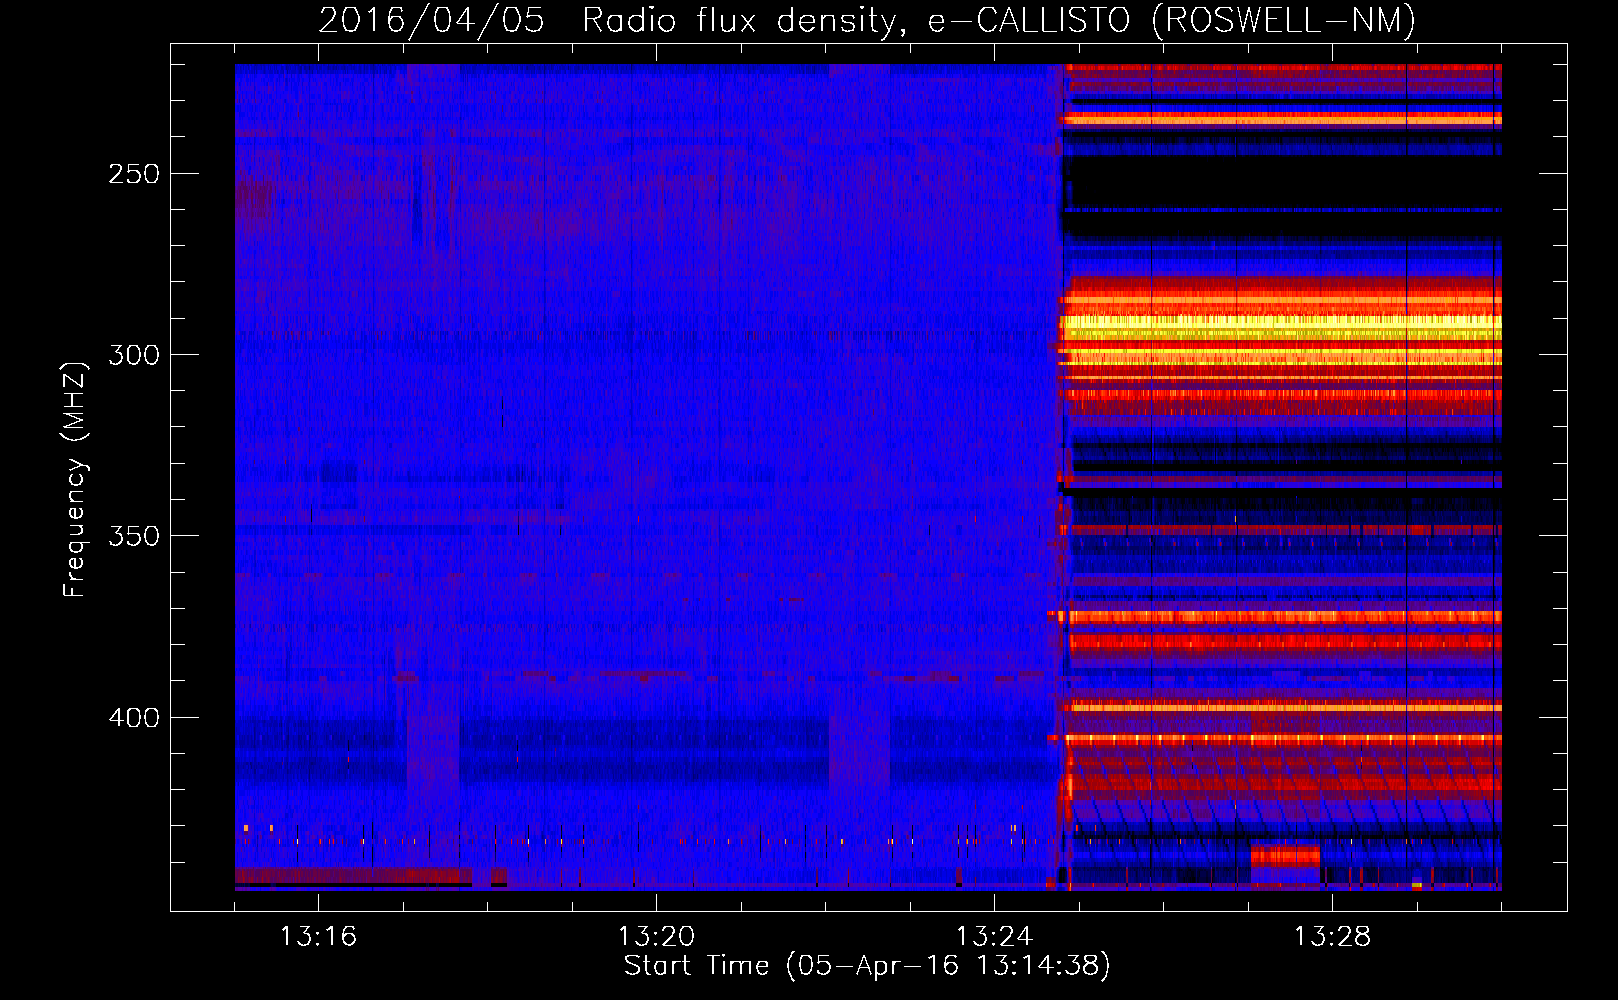Select the Frequency (MHZ) axis label
Screen dimensions: 1618x1000
pos(75,480)
